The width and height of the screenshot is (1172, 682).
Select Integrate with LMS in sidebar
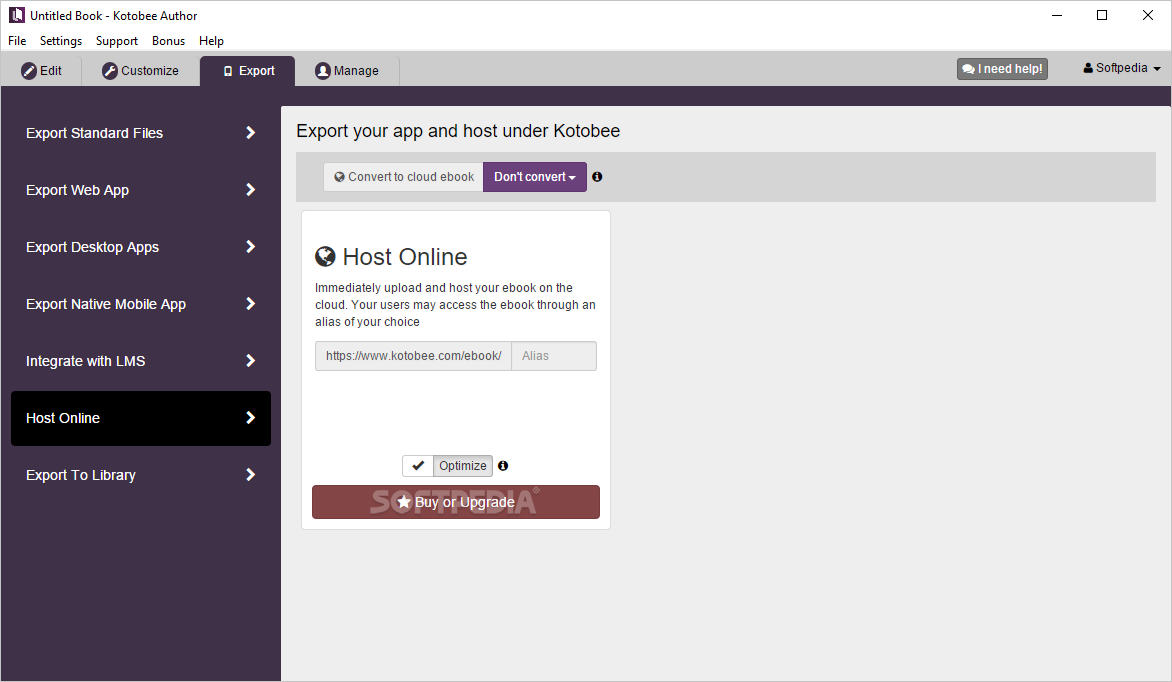click(141, 361)
